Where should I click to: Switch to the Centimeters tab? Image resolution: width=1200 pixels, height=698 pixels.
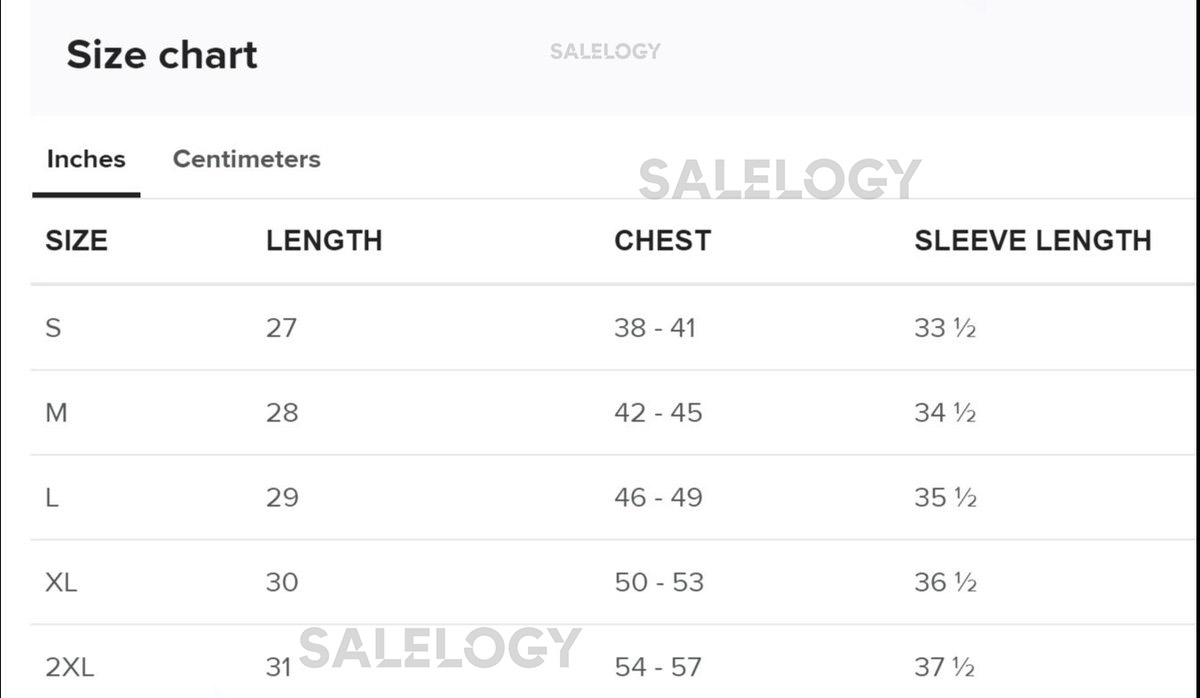pos(246,159)
